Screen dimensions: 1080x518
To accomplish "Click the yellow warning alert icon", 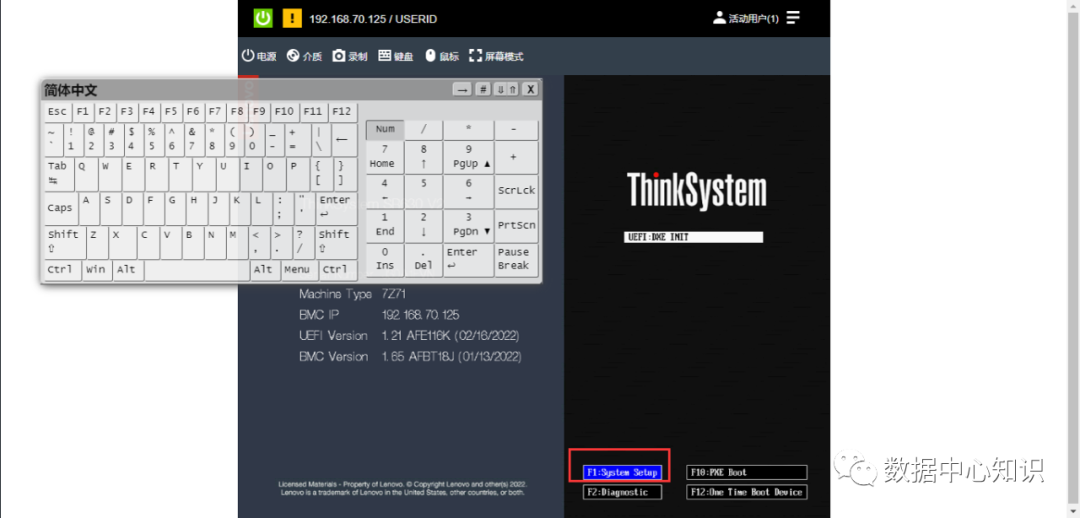I will coord(292,18).
